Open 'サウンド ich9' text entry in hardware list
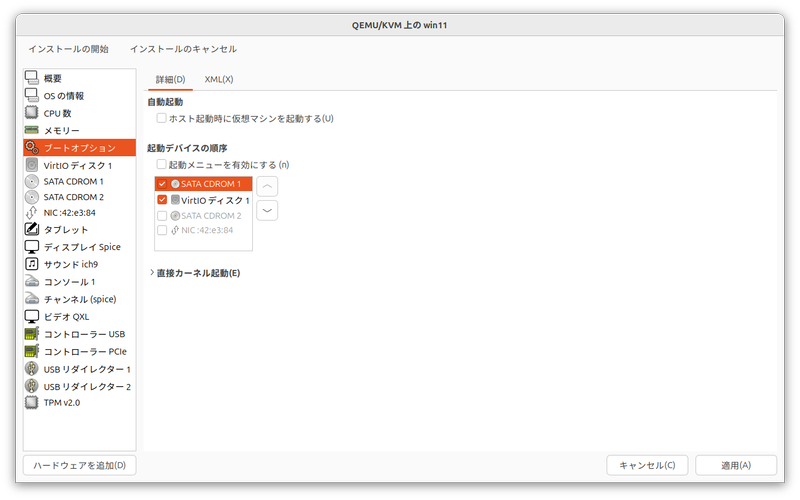Screen dimensions: 800x500 [70, 264]
